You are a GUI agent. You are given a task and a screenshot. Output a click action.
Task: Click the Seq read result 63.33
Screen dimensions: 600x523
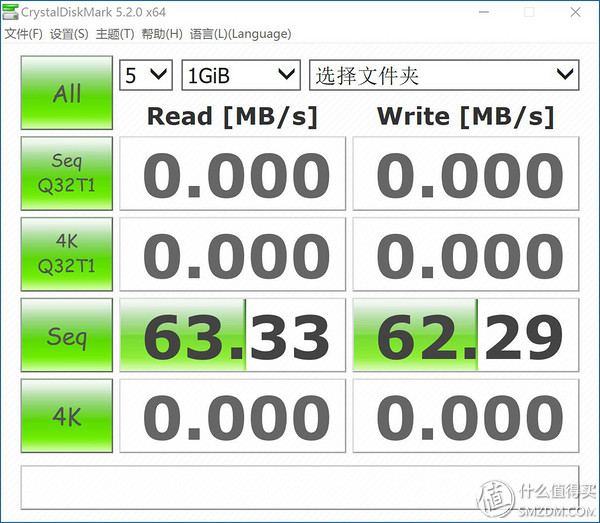pos(232,335)
